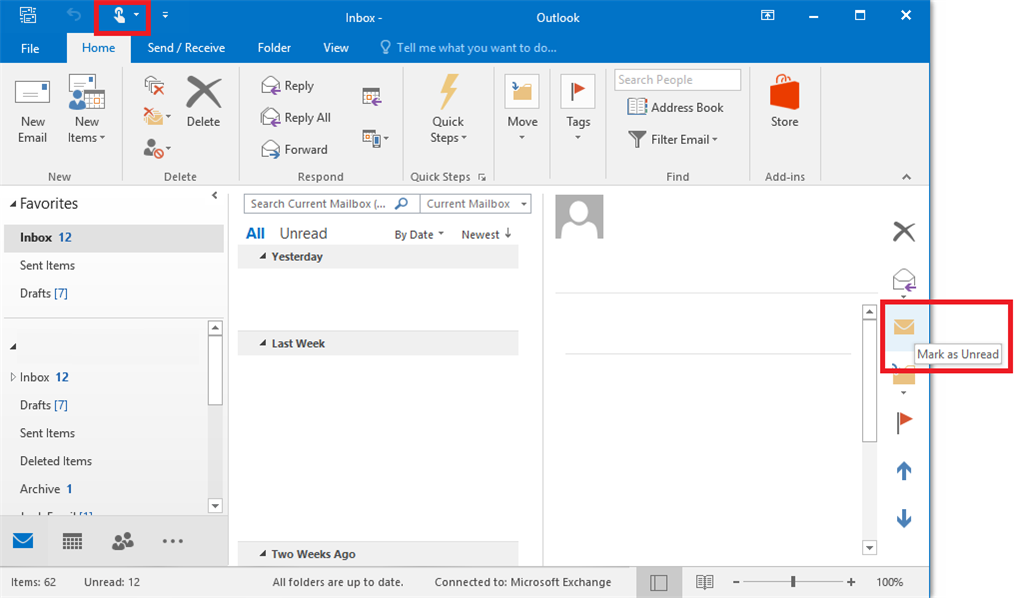Screen dimensions: 1024x598
Task: Select Inbox under Favorites
Action: pos(114,238)
